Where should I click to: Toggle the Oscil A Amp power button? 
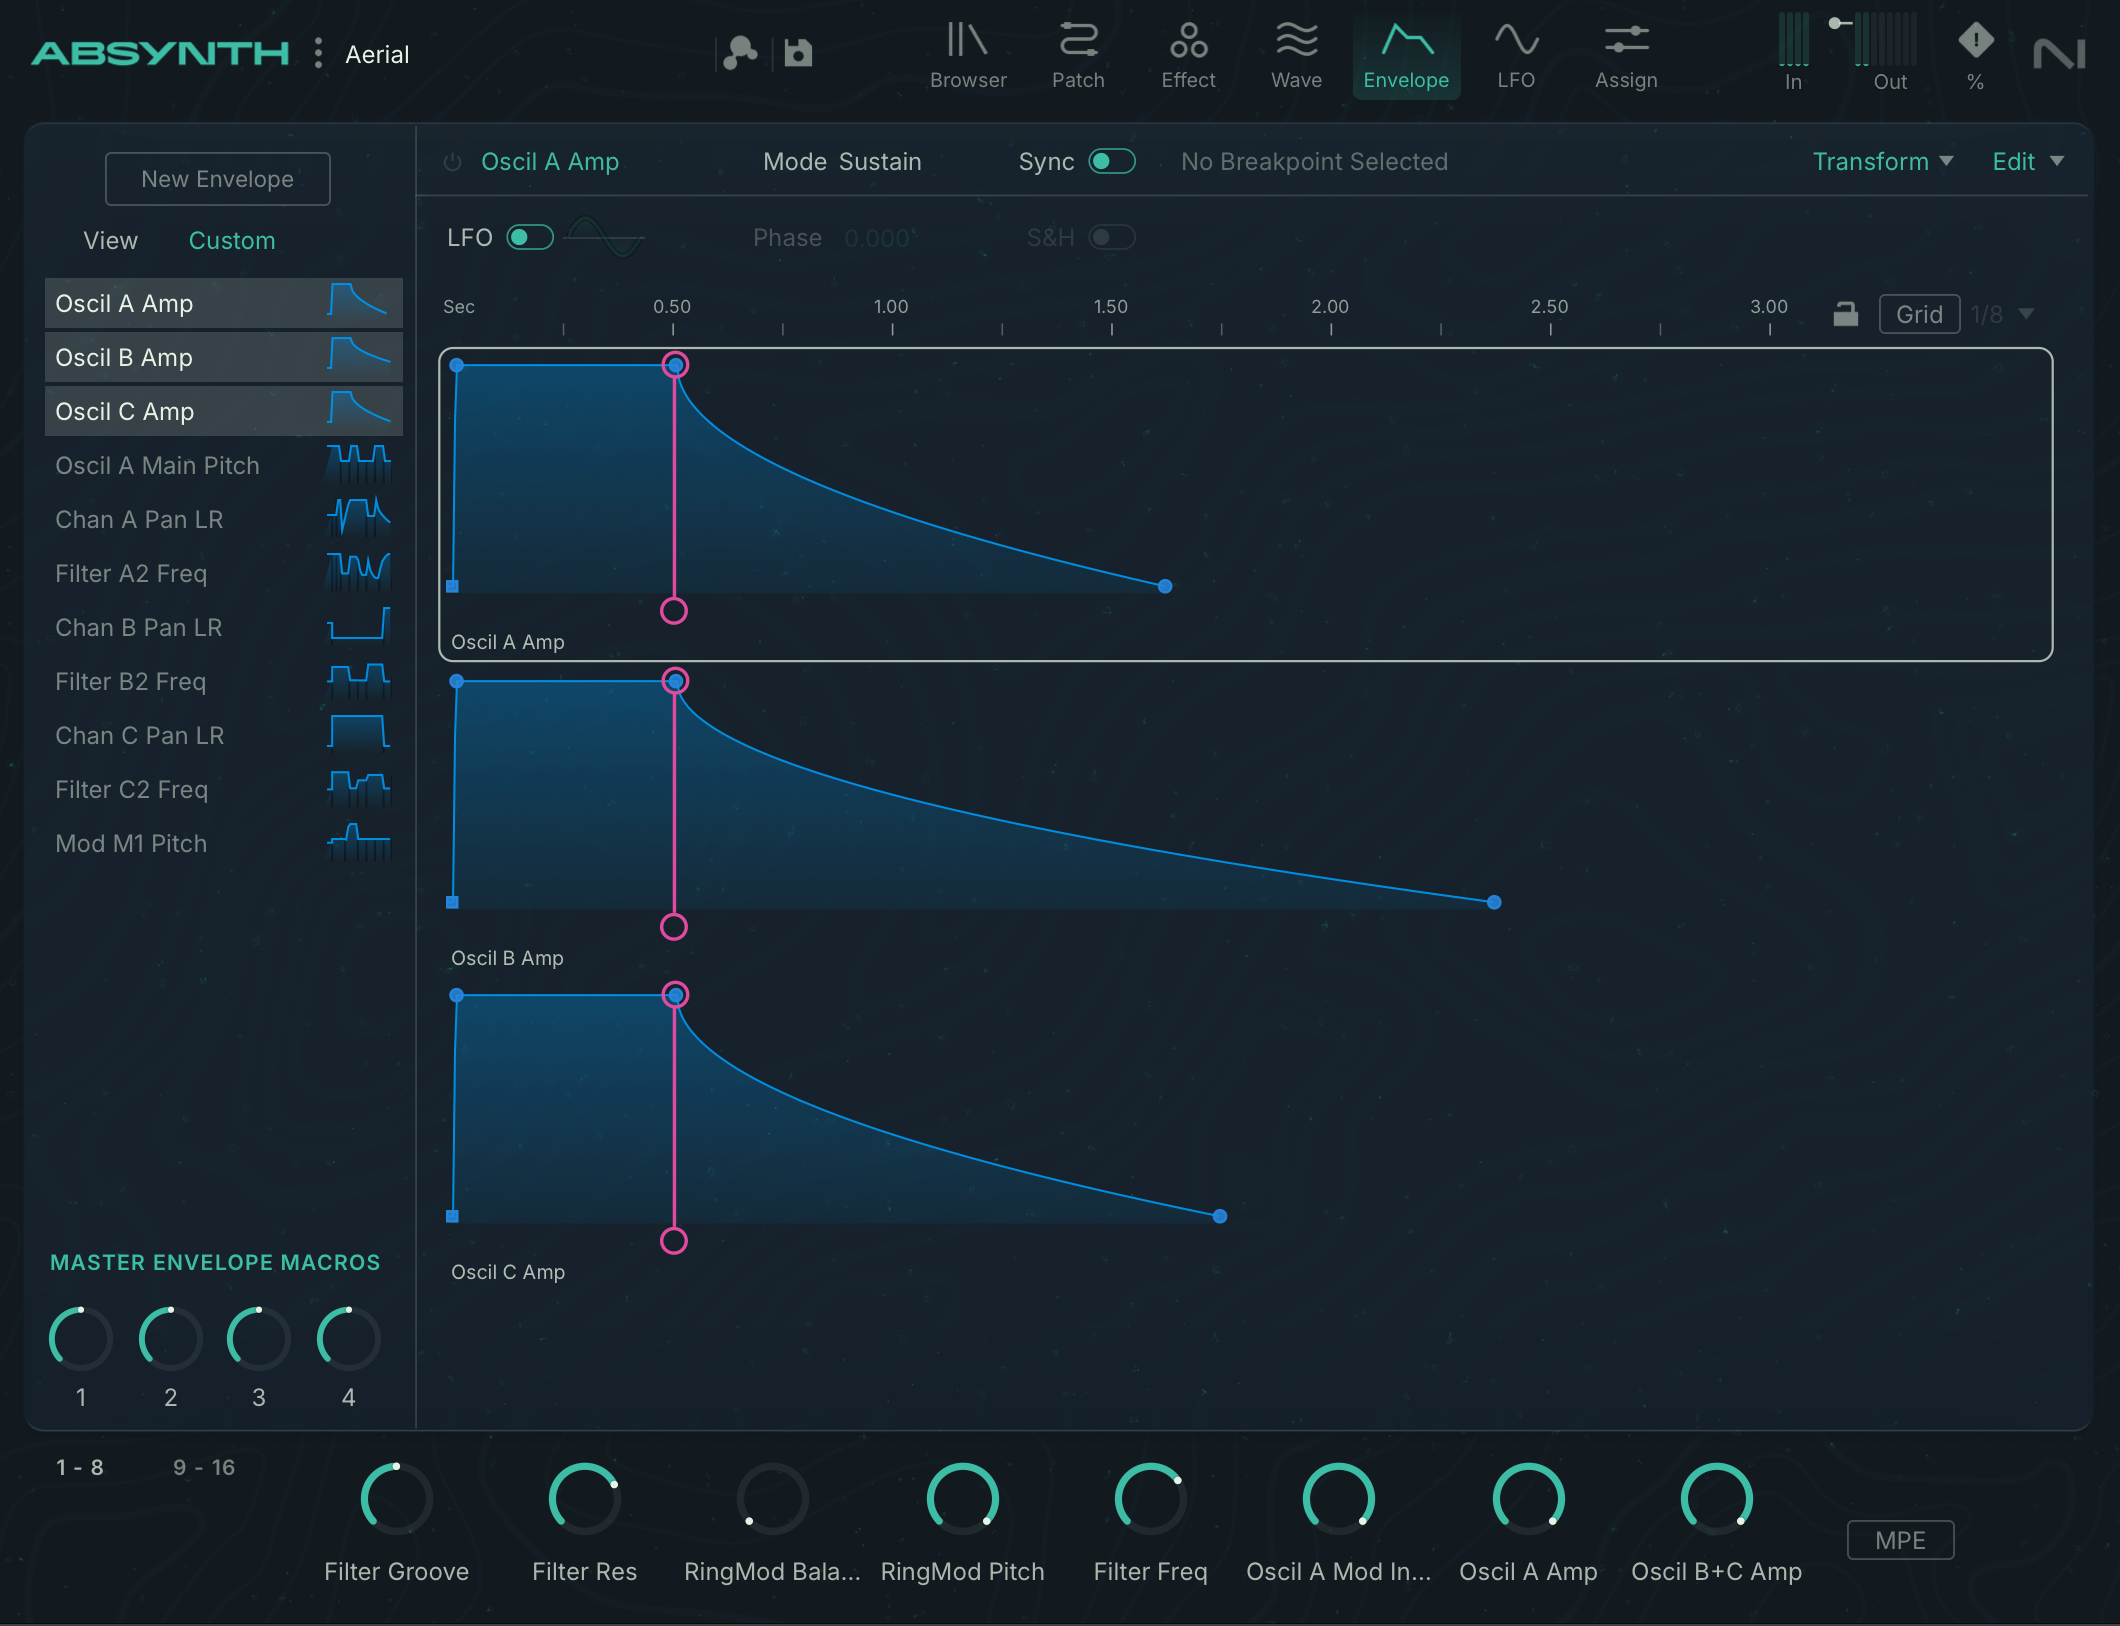(x=453, y=162)
